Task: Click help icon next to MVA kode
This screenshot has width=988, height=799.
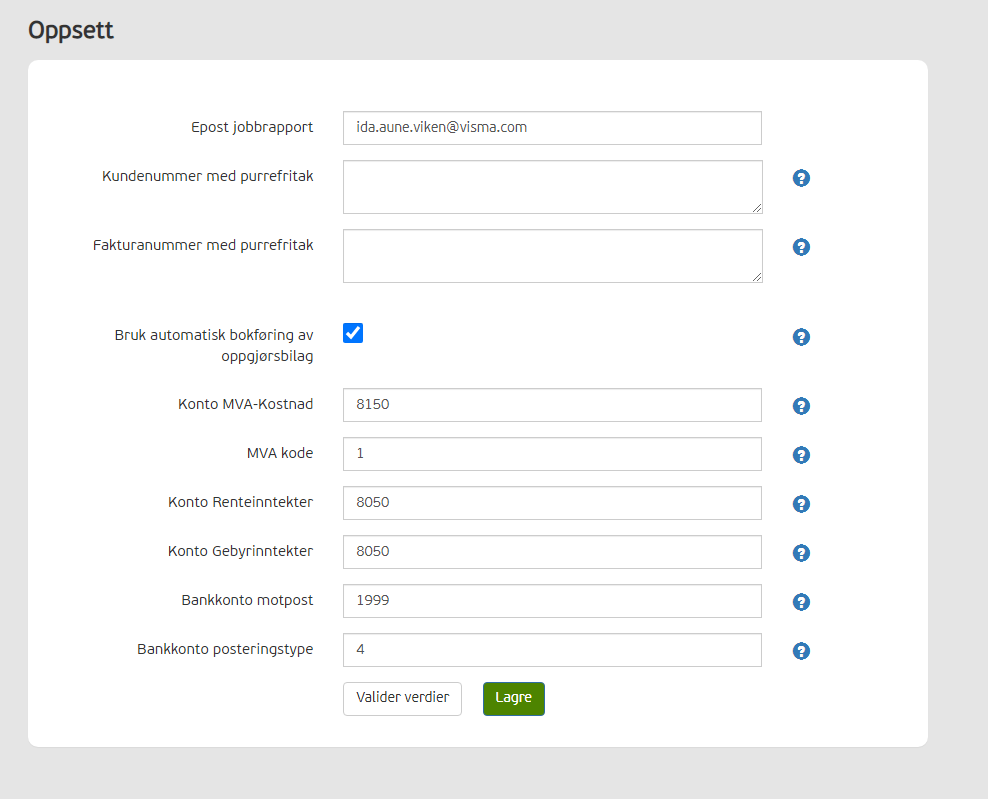Action: [x=801, y=455]
